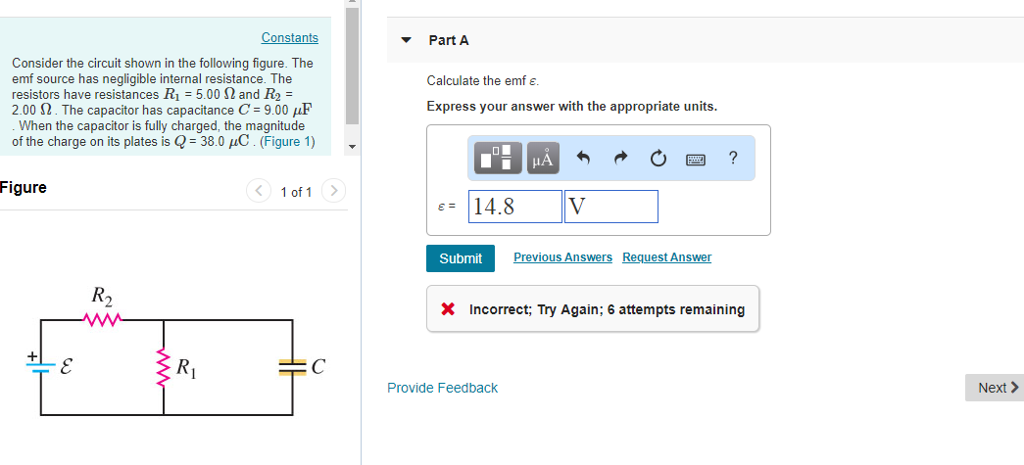Click the Submit button
Image resolution: width=1024 pixels, height=465 pixels.
point(460,259)
